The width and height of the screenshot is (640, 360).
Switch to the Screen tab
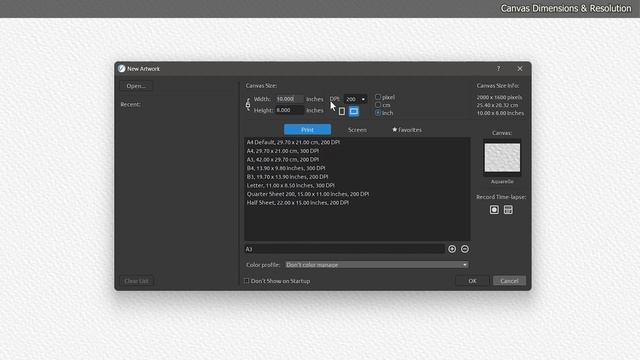[x=357, y=129]
